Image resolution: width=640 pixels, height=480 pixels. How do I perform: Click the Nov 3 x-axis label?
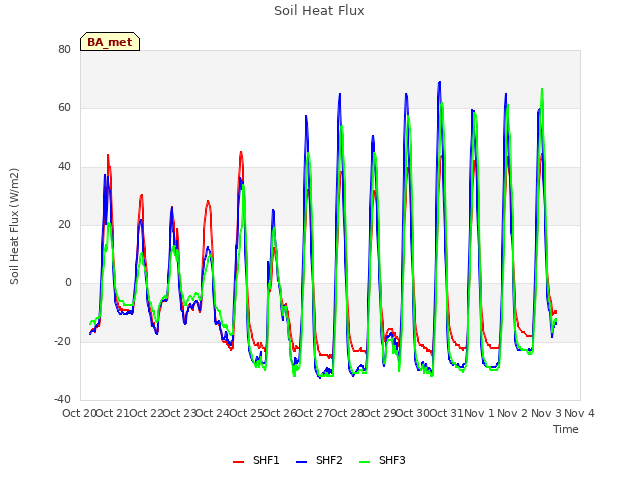click(546, 413)
